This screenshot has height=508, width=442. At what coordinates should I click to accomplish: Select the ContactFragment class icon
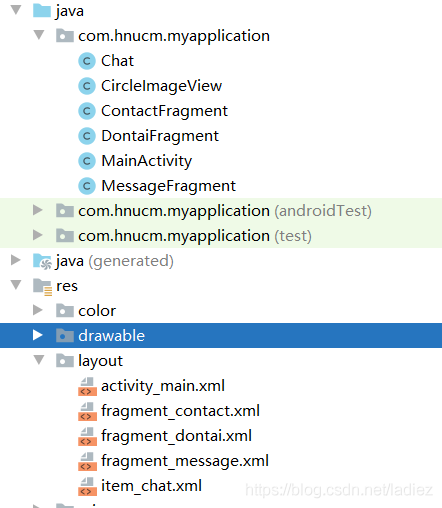(87, 111)
